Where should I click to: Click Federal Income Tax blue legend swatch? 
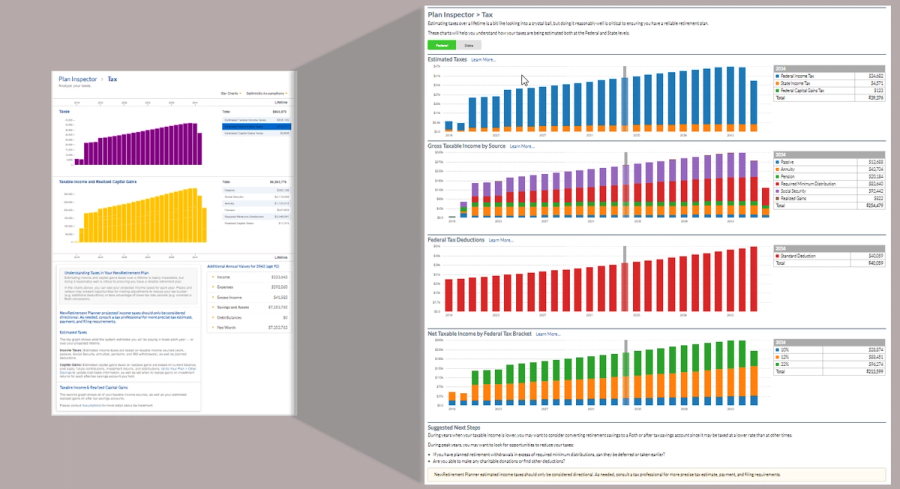tap(778, 76)
